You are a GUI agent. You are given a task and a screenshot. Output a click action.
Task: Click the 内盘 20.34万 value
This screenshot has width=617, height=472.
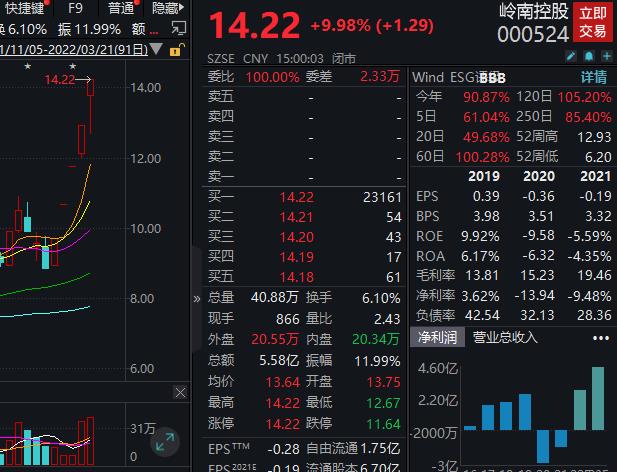tap(375, 339)
